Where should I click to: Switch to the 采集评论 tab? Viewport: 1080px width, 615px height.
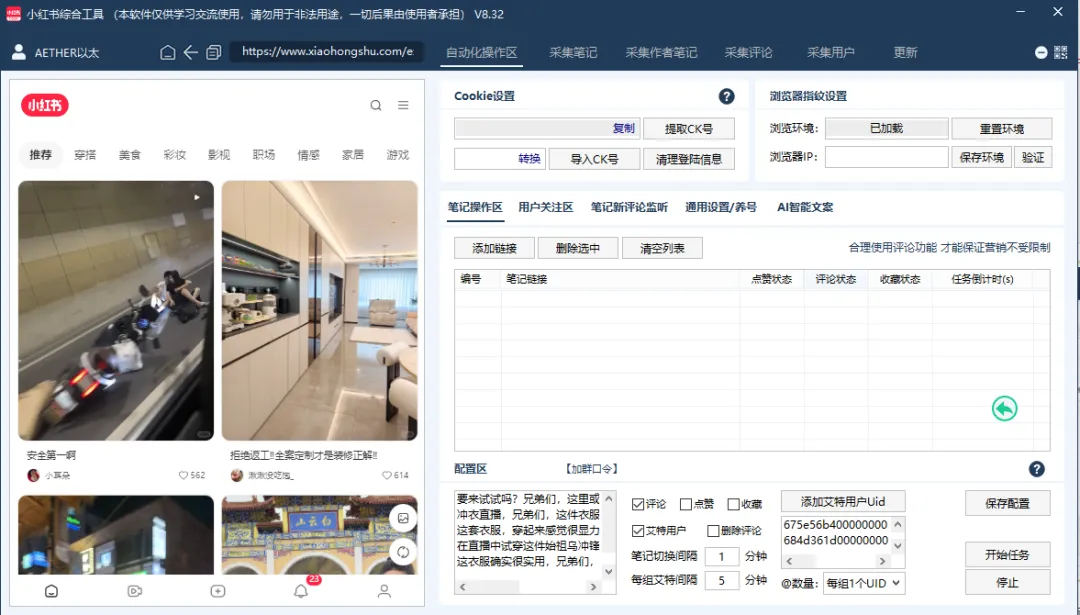[748, 51]
